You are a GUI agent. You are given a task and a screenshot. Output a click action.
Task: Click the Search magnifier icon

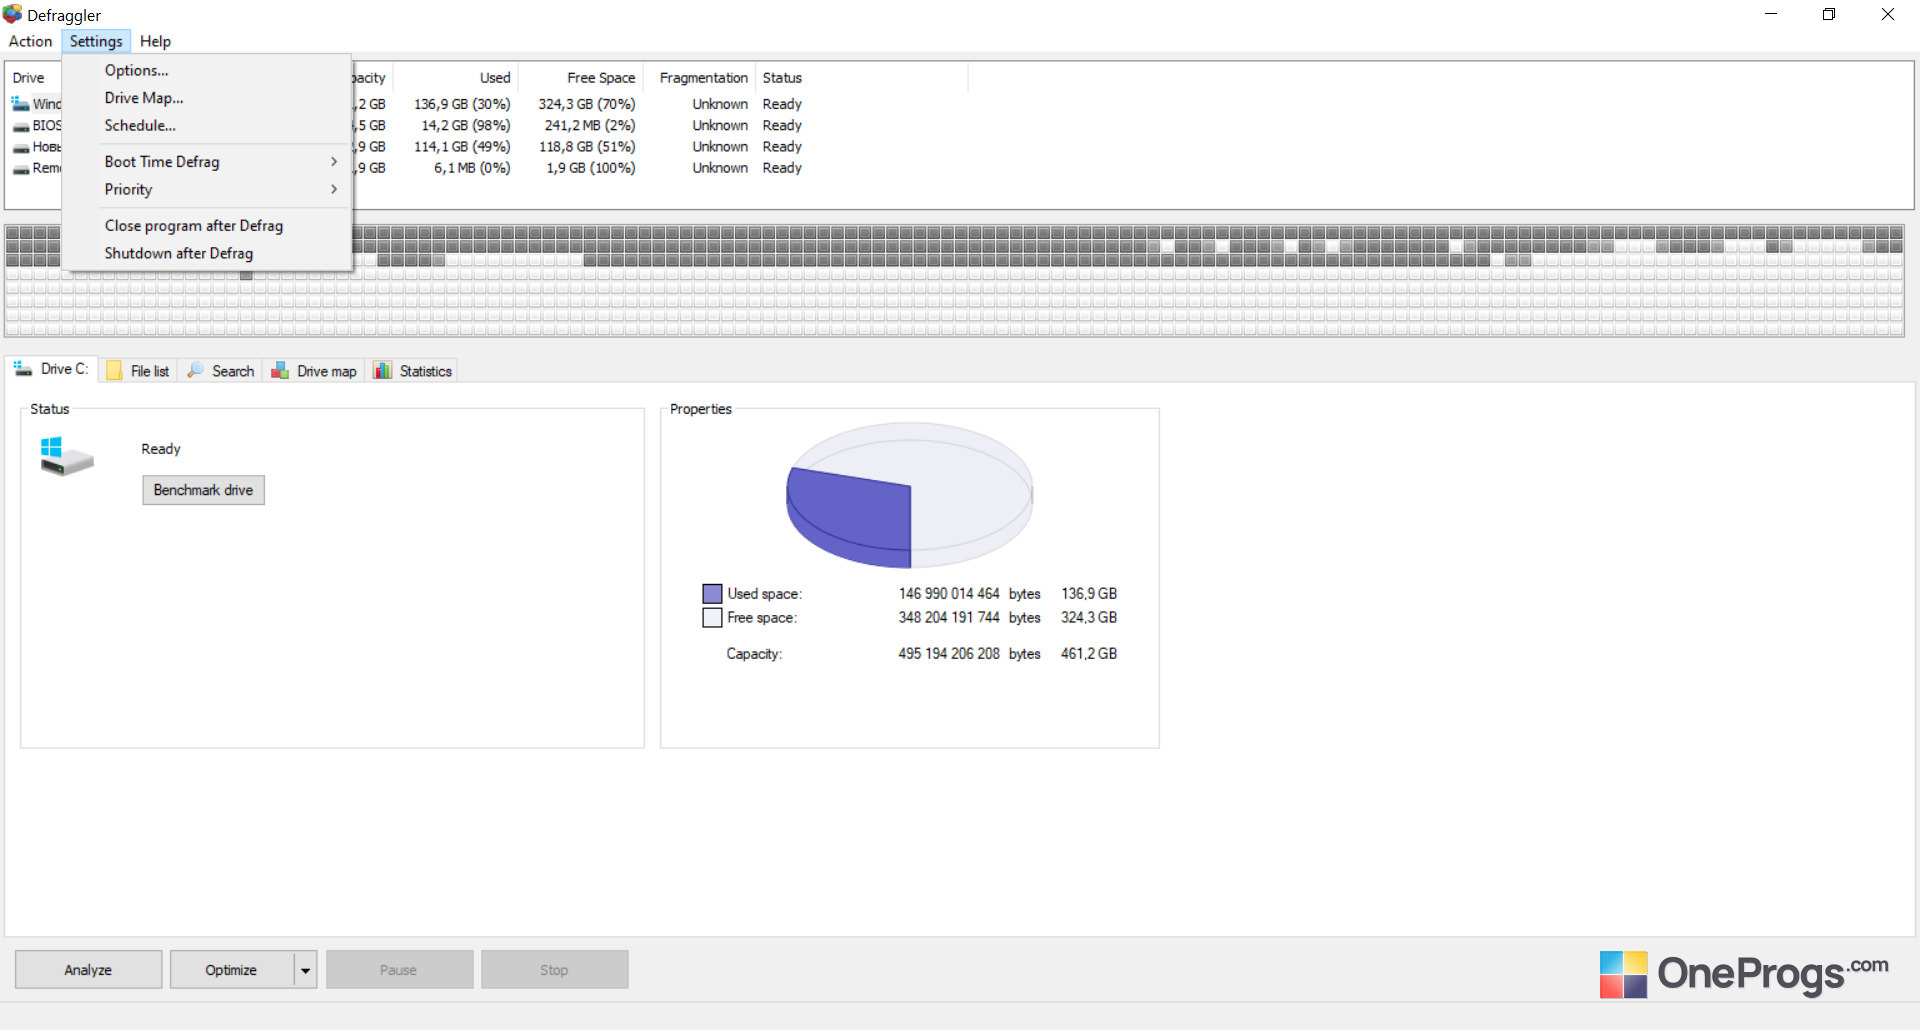click(x=195, y=370)
